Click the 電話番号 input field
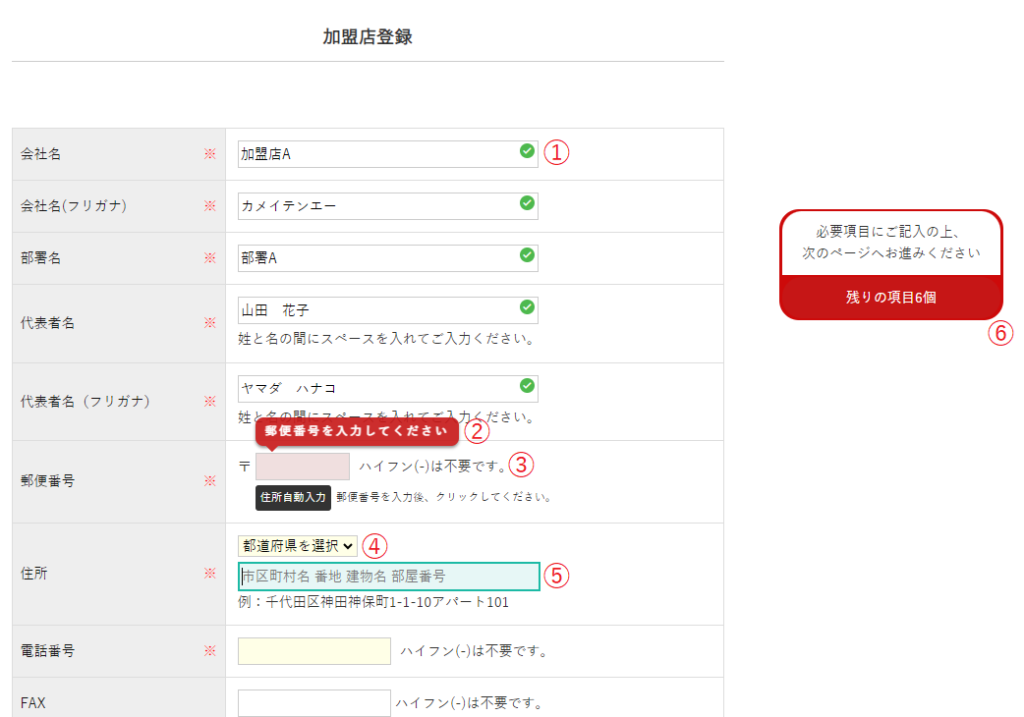This screenshot has width=1024, height=717. (x=314, y=651)
